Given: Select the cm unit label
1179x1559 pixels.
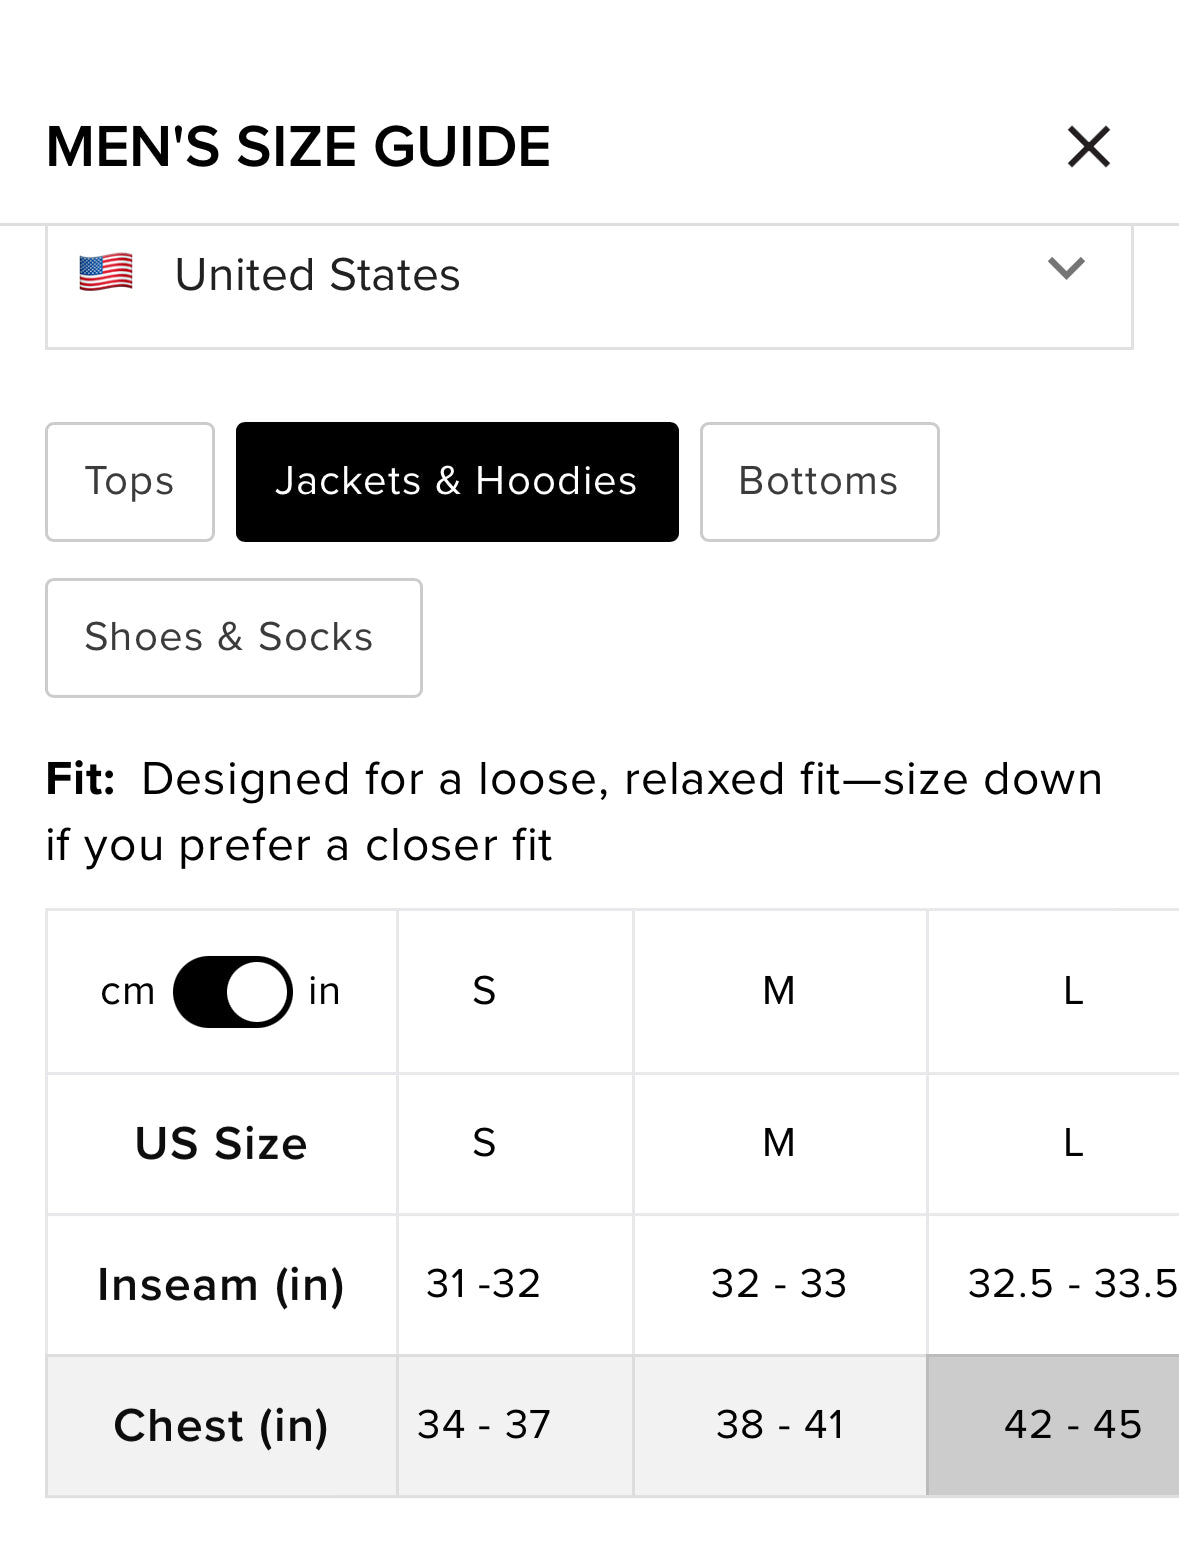Looking at the screenshot, I should tap(128, 992).
